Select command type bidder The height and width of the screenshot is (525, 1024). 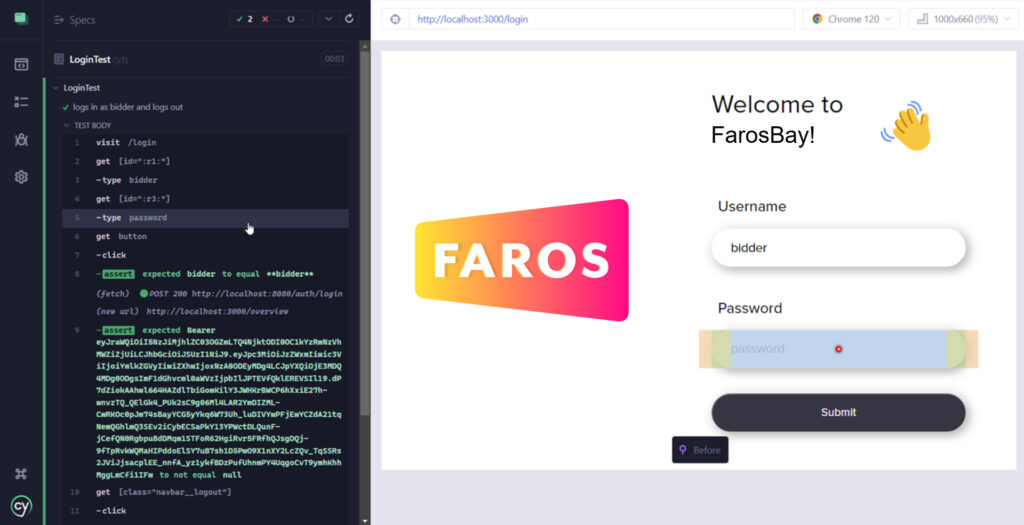click(x=206, y=180)
